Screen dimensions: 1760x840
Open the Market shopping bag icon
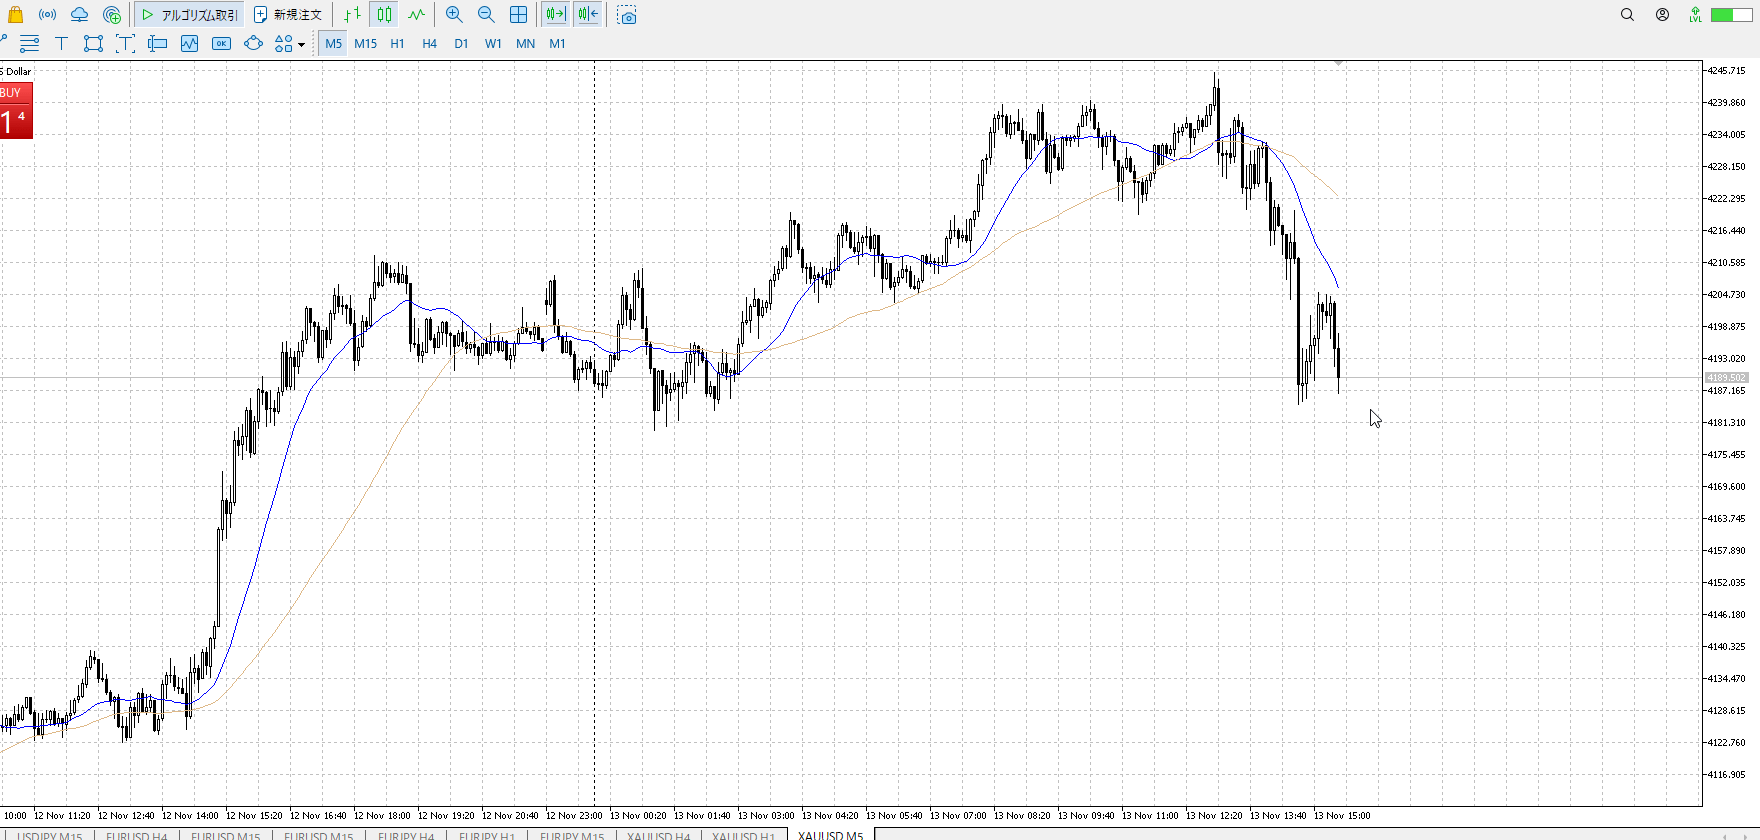tap(15, 15)
